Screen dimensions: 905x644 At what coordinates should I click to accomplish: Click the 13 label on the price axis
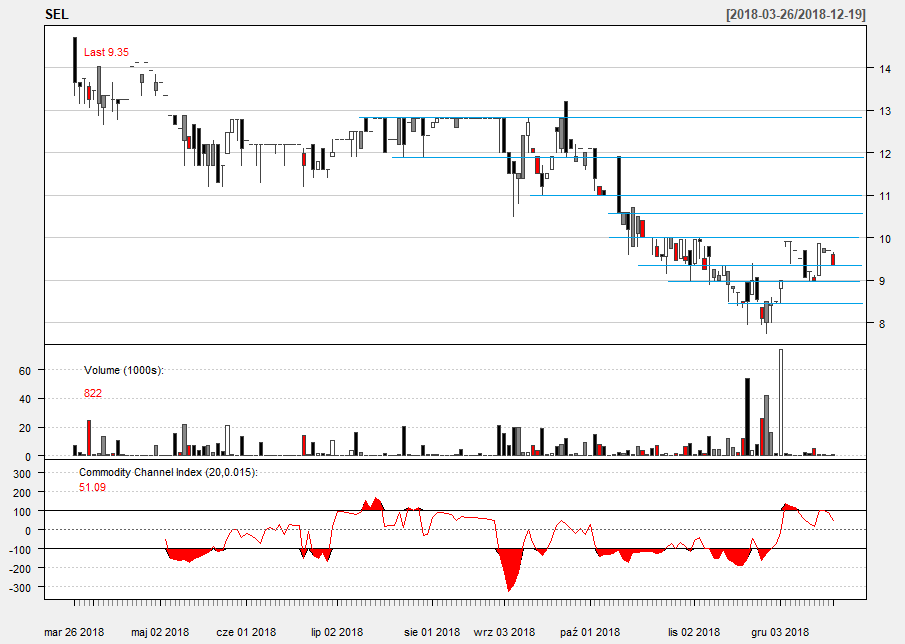tap(885, 111)
